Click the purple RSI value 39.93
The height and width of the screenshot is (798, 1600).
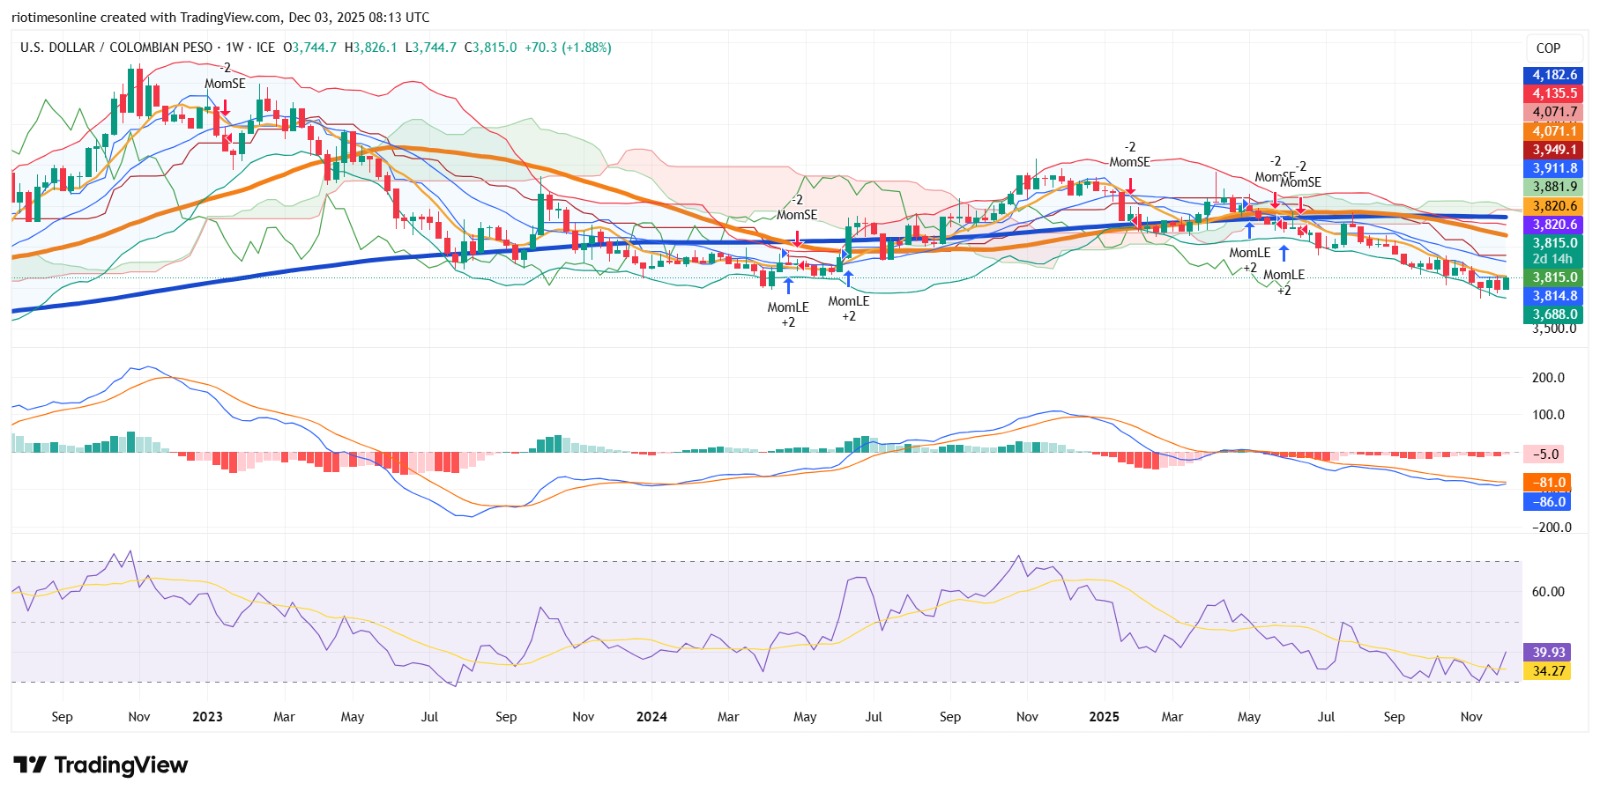point(1546,652)
